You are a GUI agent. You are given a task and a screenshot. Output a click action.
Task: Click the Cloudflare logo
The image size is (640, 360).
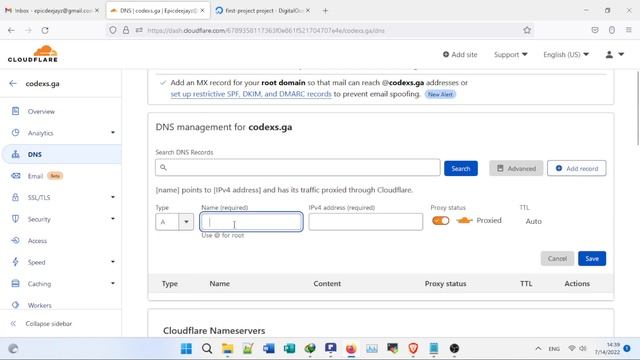click(33, 54)
